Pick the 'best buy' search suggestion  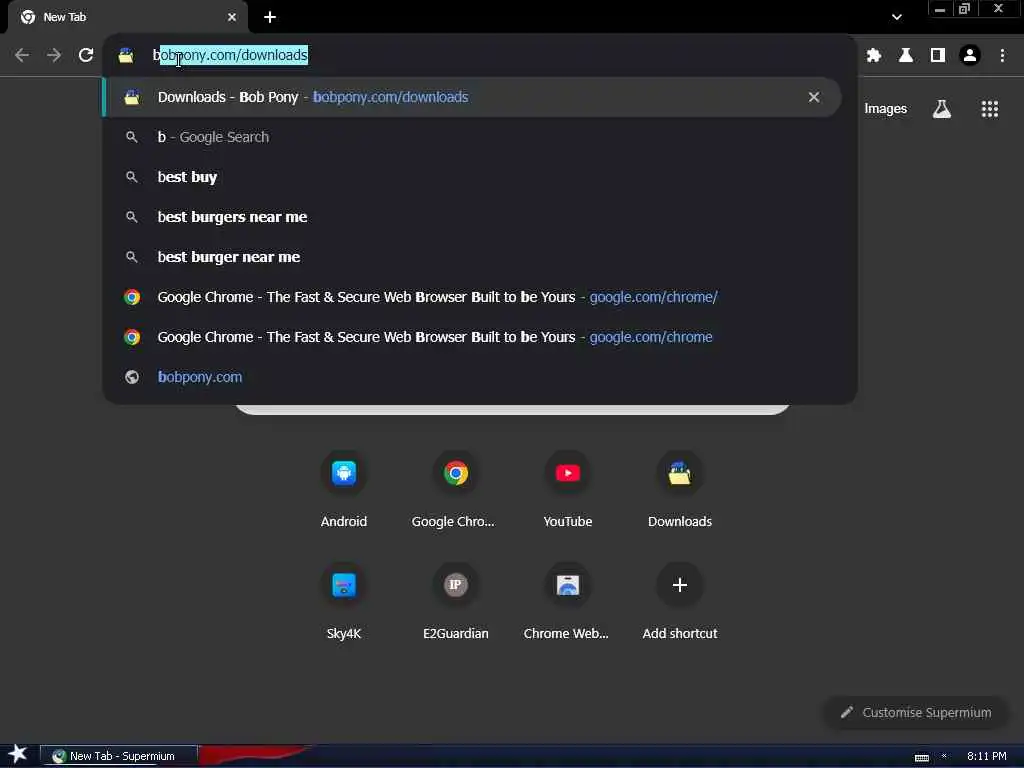(472, 177)
